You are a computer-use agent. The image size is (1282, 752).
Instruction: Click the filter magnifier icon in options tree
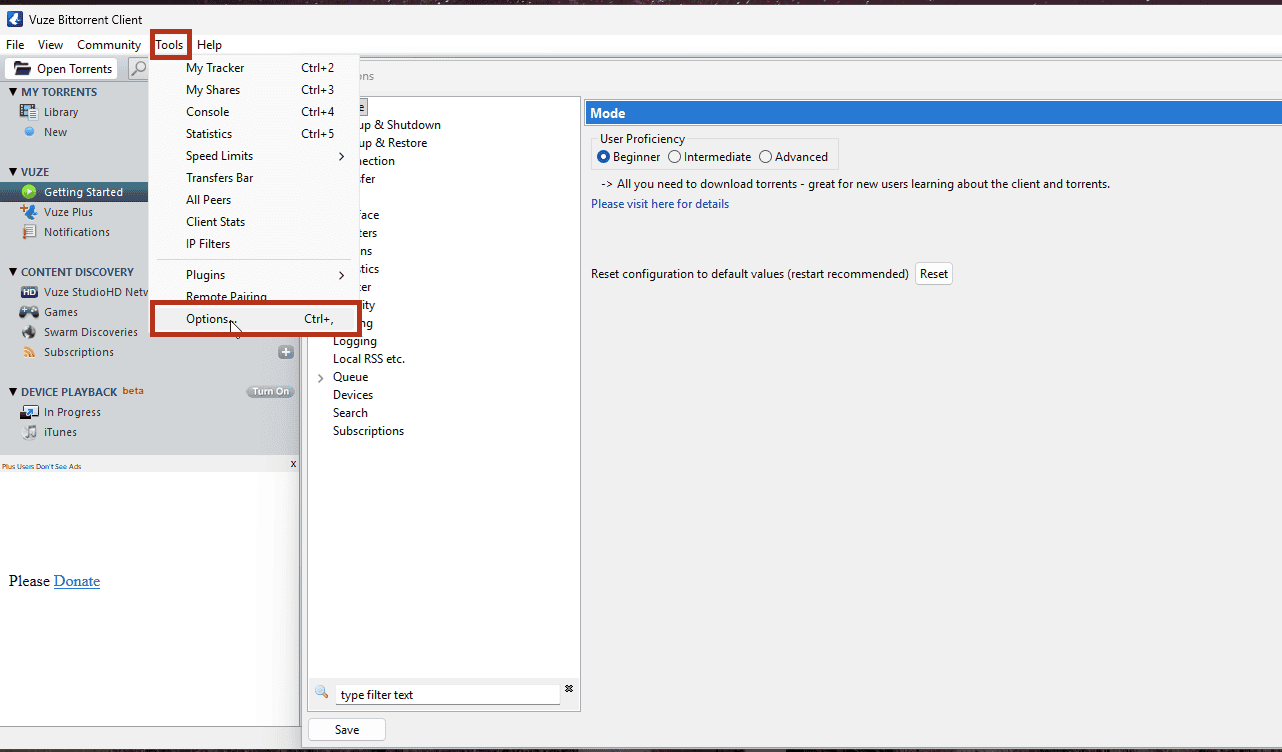[x=322, y=693]
